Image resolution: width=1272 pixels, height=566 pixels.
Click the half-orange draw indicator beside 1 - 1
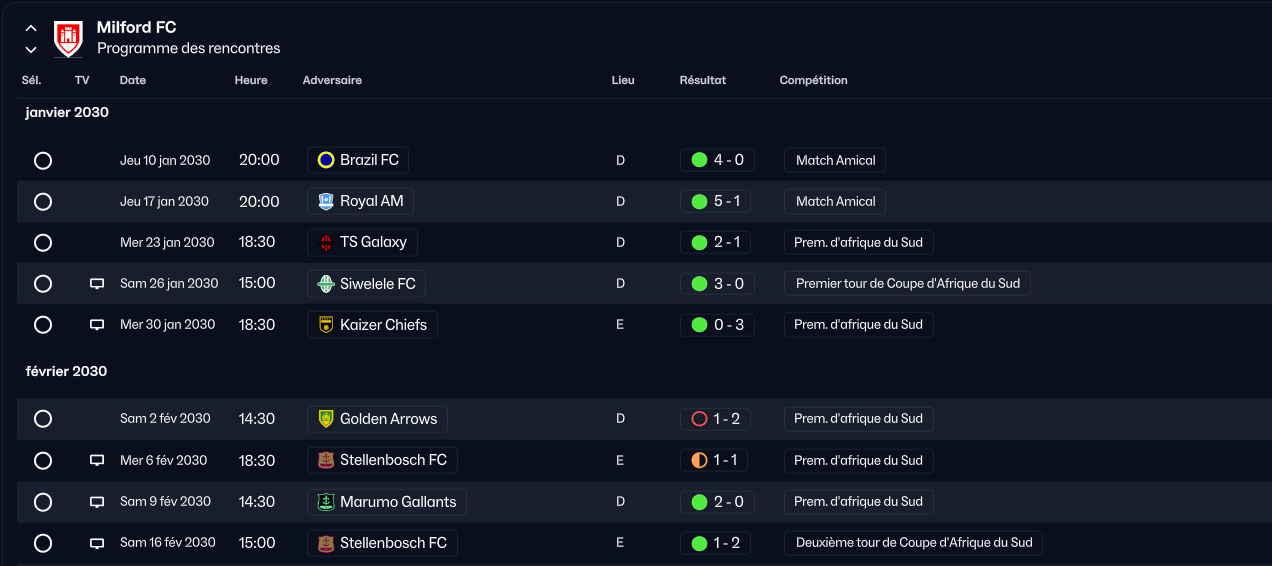[x=699, y=460]
